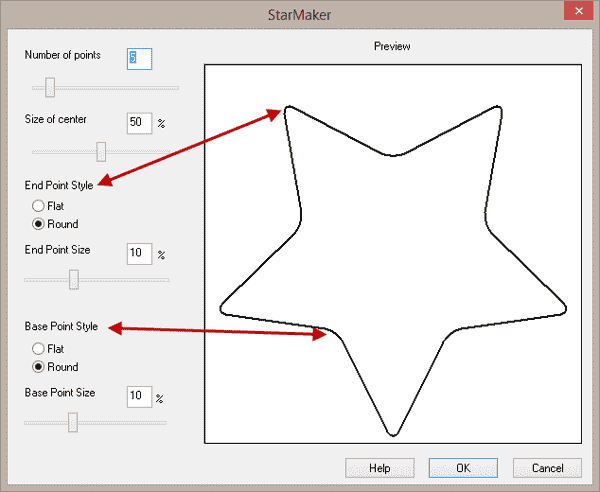This screenshot has height=492, width=600.
Task: Open Help for StarMaker
Action: 379,468
